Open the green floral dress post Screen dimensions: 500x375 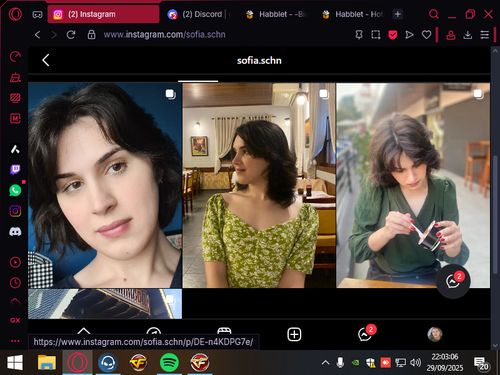[259, 185]
